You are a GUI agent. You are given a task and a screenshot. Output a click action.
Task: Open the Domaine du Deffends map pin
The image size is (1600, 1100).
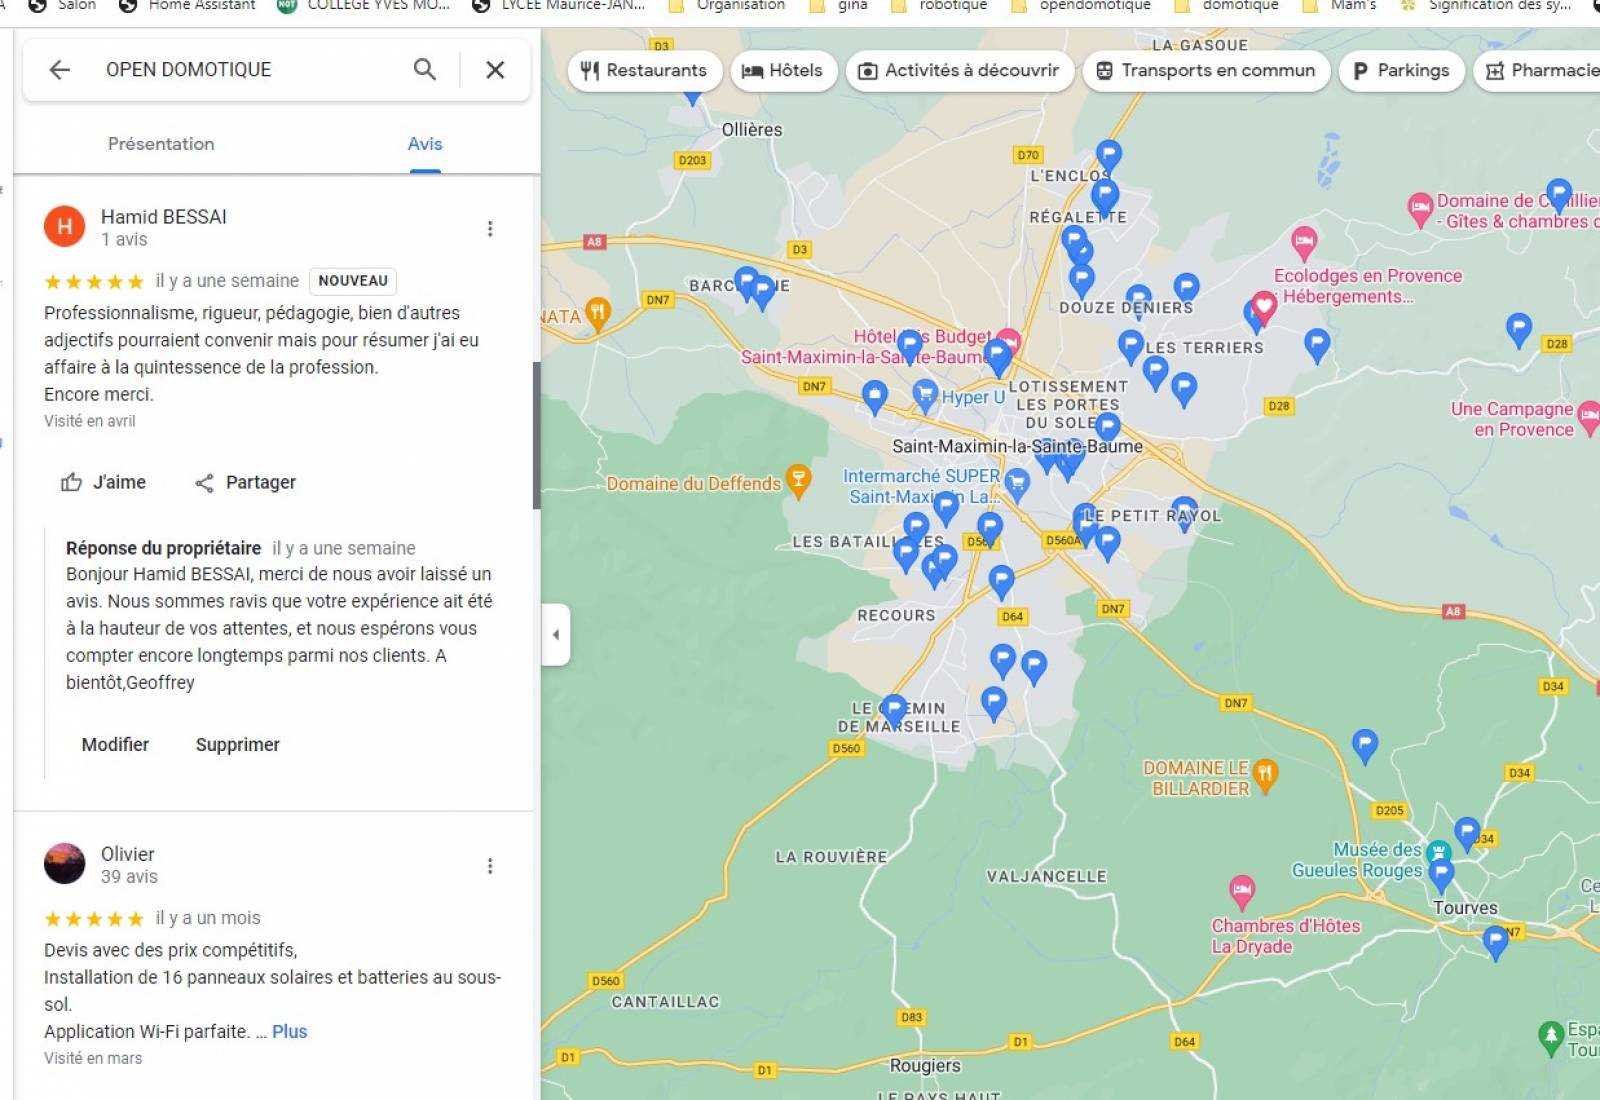pos(798,481)
